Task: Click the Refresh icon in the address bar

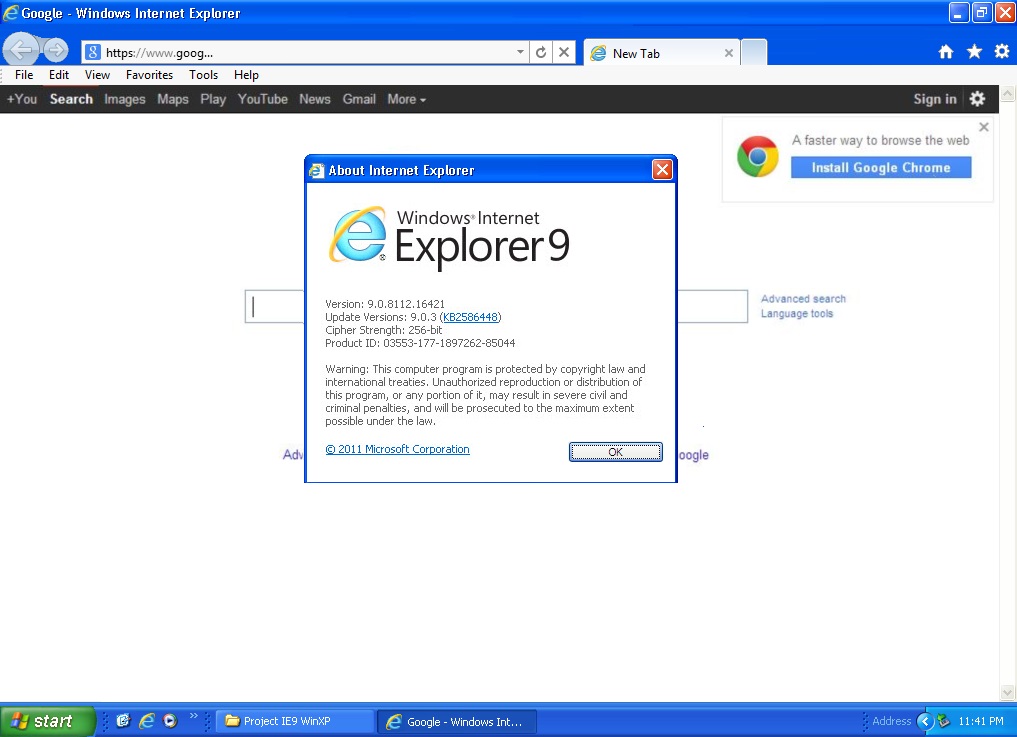Action: [x=541, y=53]
